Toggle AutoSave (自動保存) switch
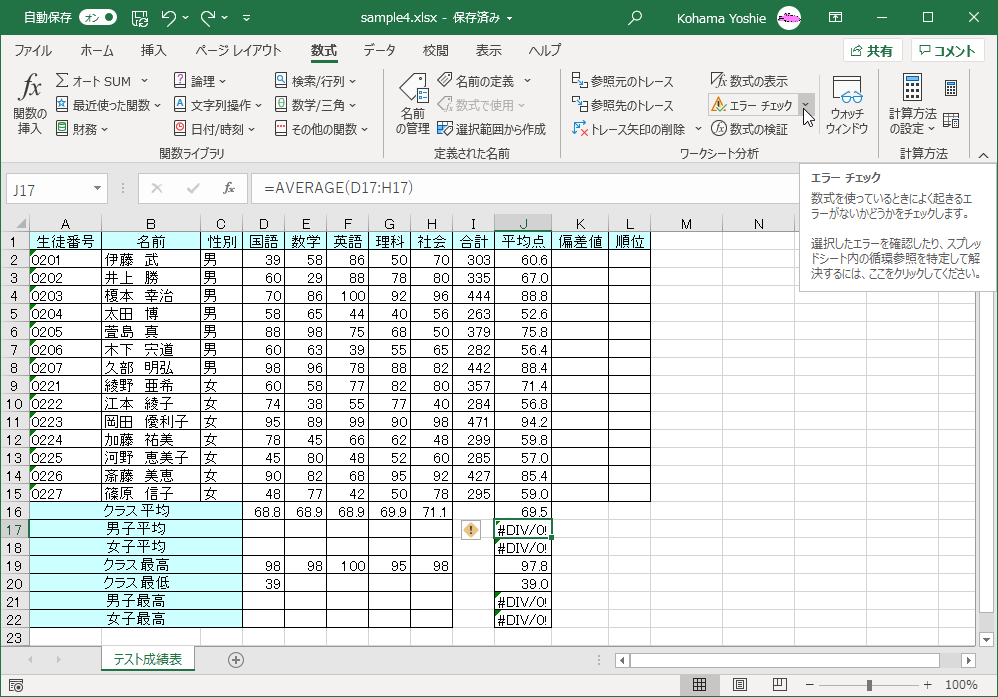This screenshot has height=697, width=998. tap(98, 18)
